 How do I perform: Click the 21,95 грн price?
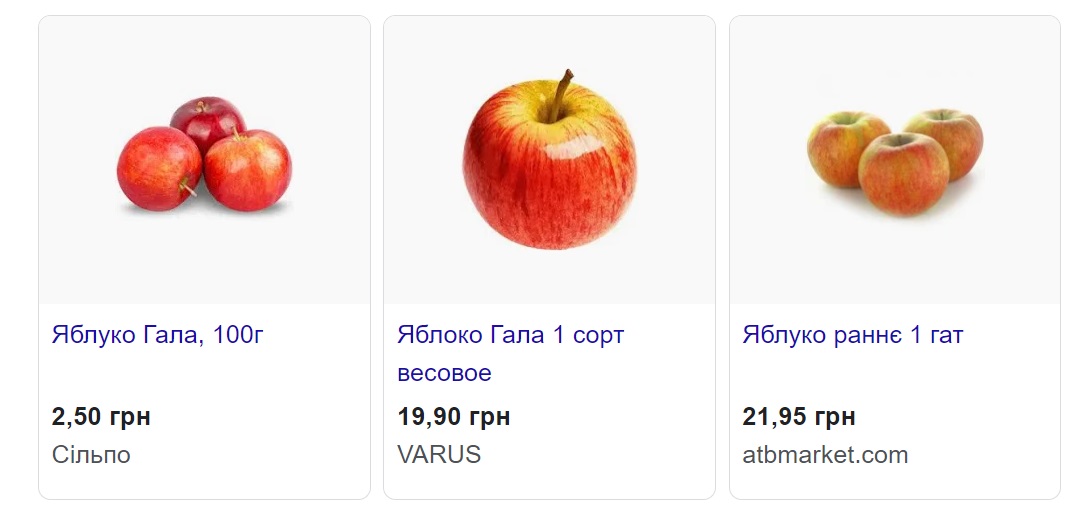point(799,416)
